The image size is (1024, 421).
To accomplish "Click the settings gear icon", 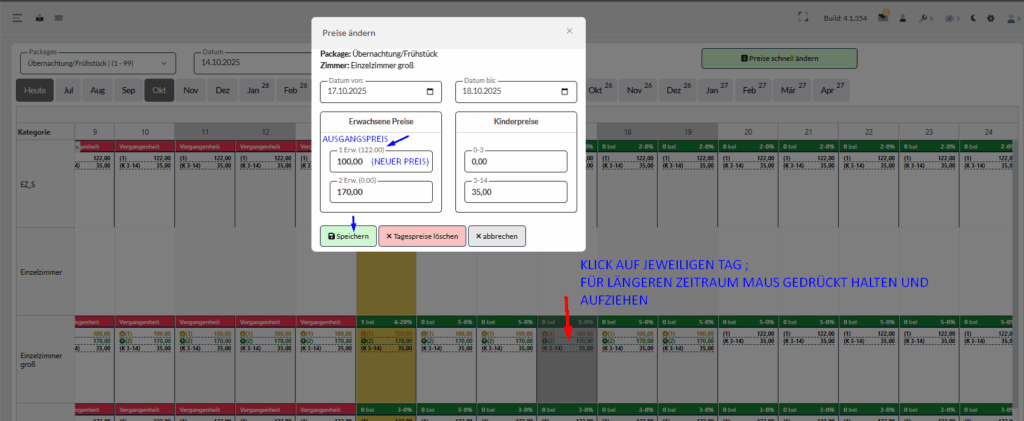I will tap(990, 17).
